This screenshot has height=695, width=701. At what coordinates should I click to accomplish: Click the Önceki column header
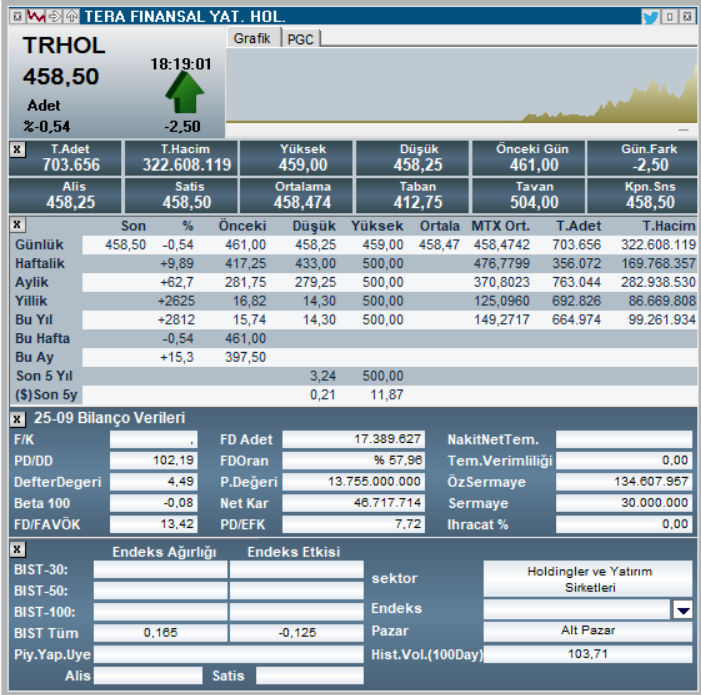(242, 226)
